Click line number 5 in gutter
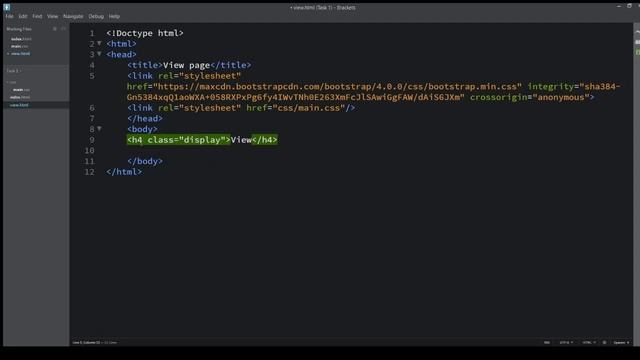 click(92, 76)
